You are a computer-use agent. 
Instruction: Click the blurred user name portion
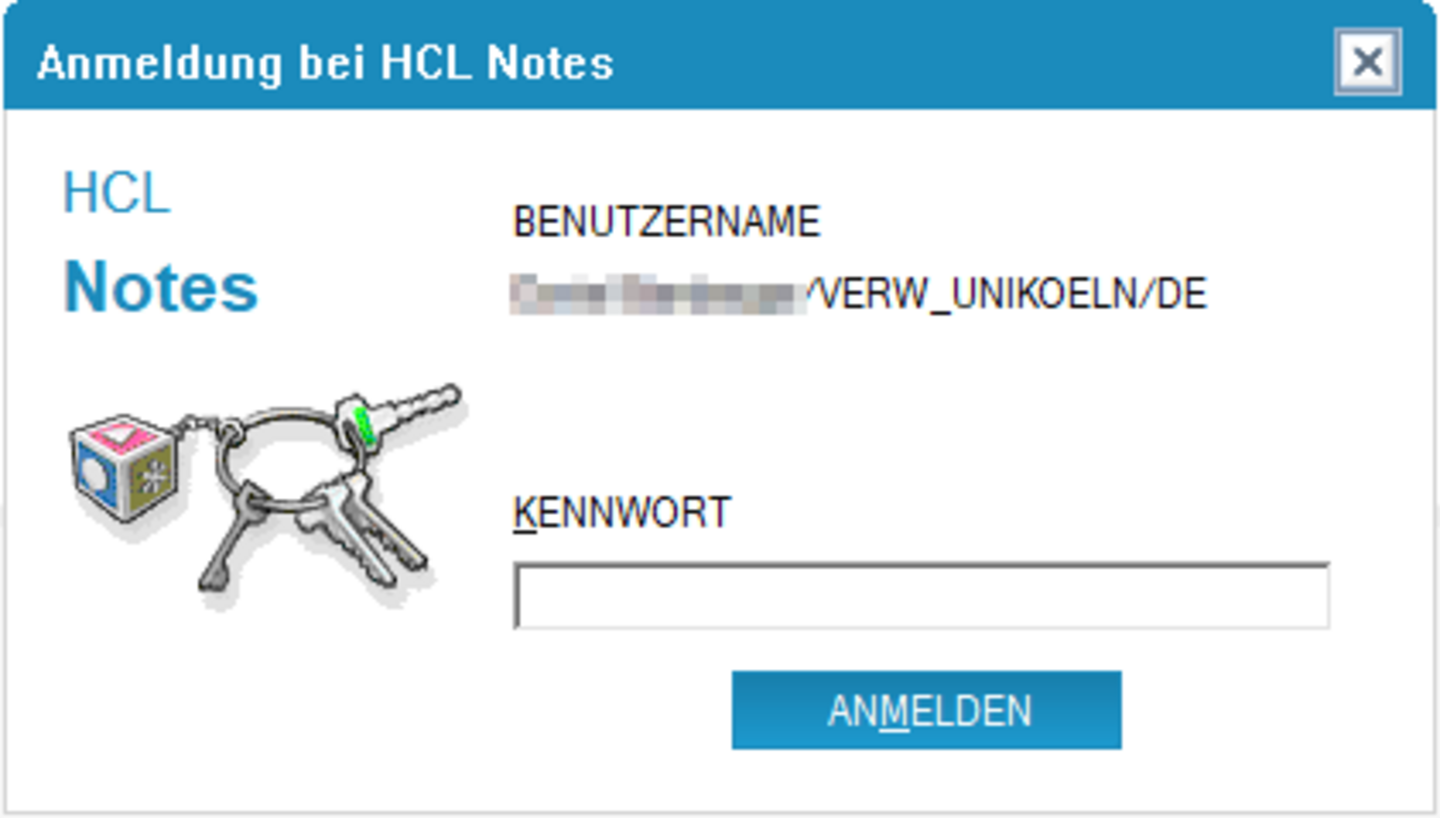(x=658, y=295)
